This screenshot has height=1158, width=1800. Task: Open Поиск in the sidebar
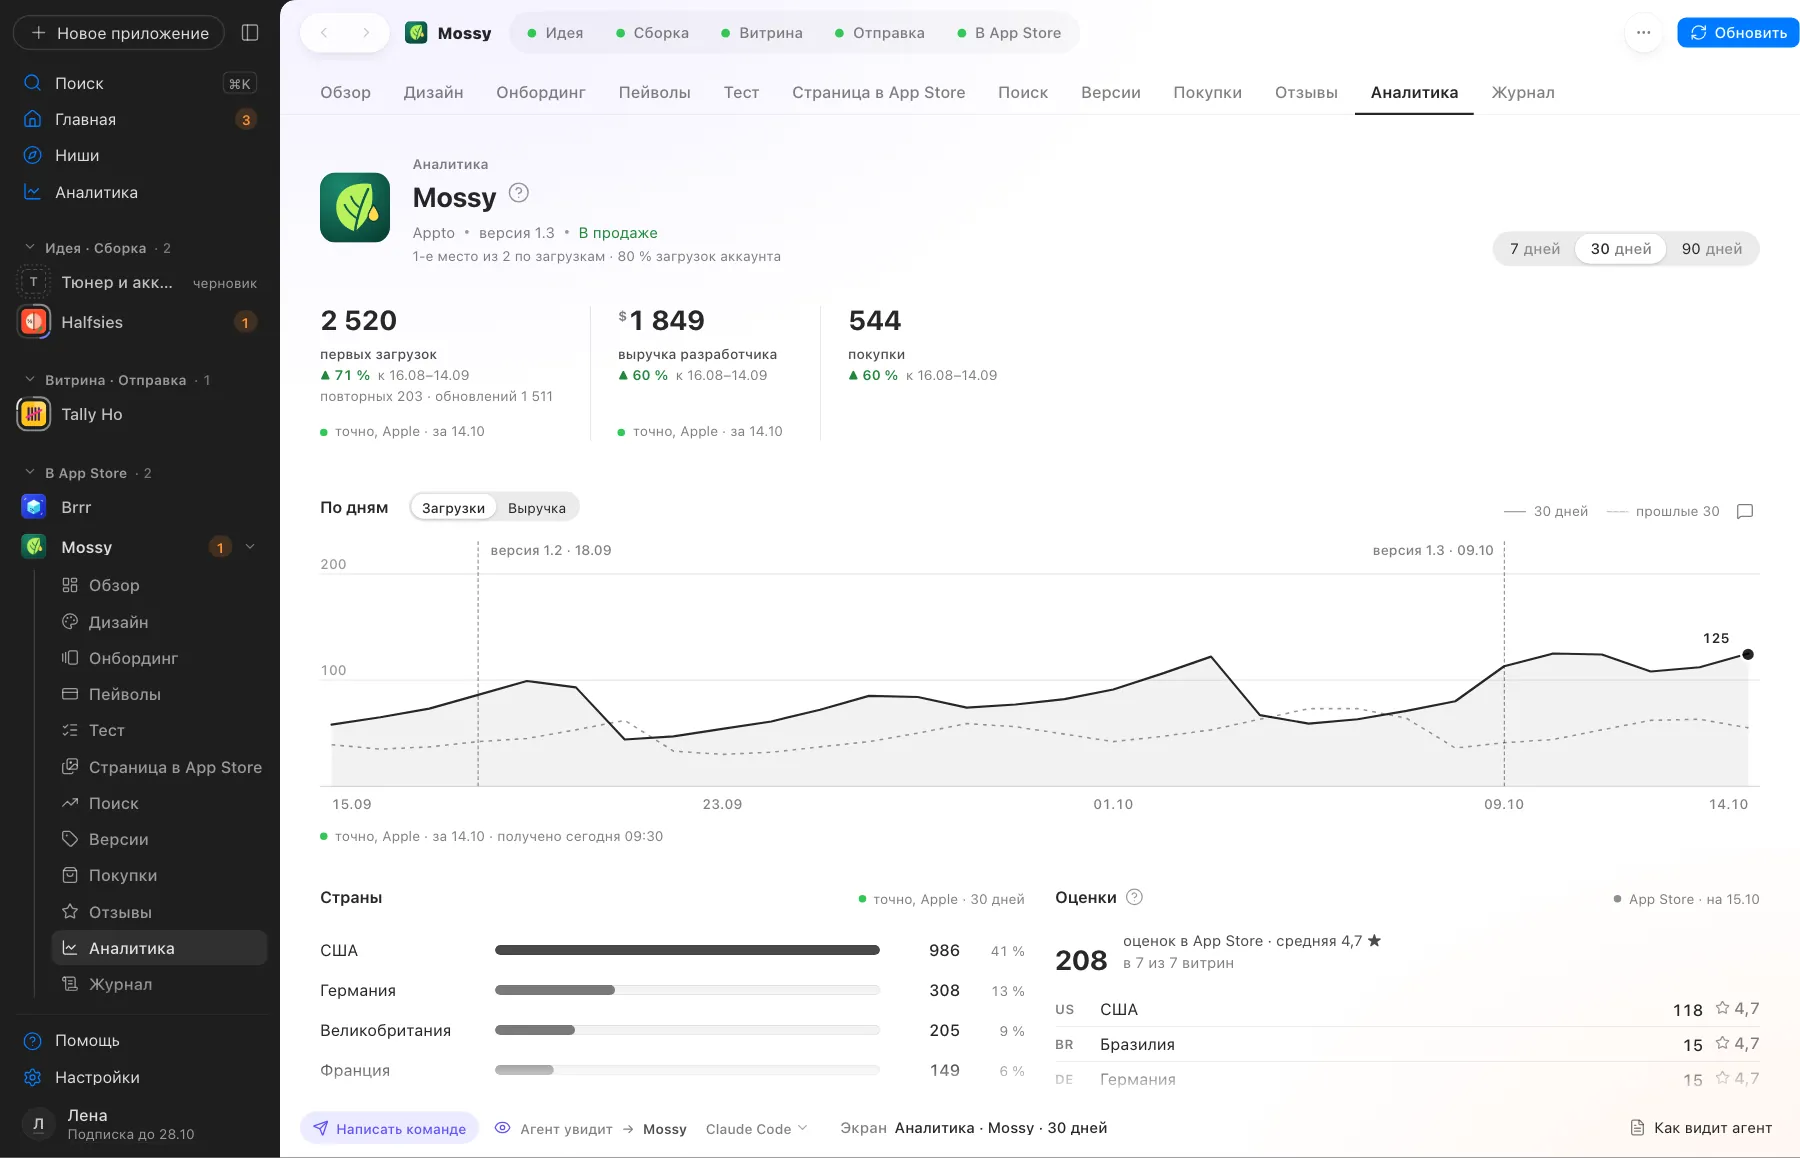140,83
